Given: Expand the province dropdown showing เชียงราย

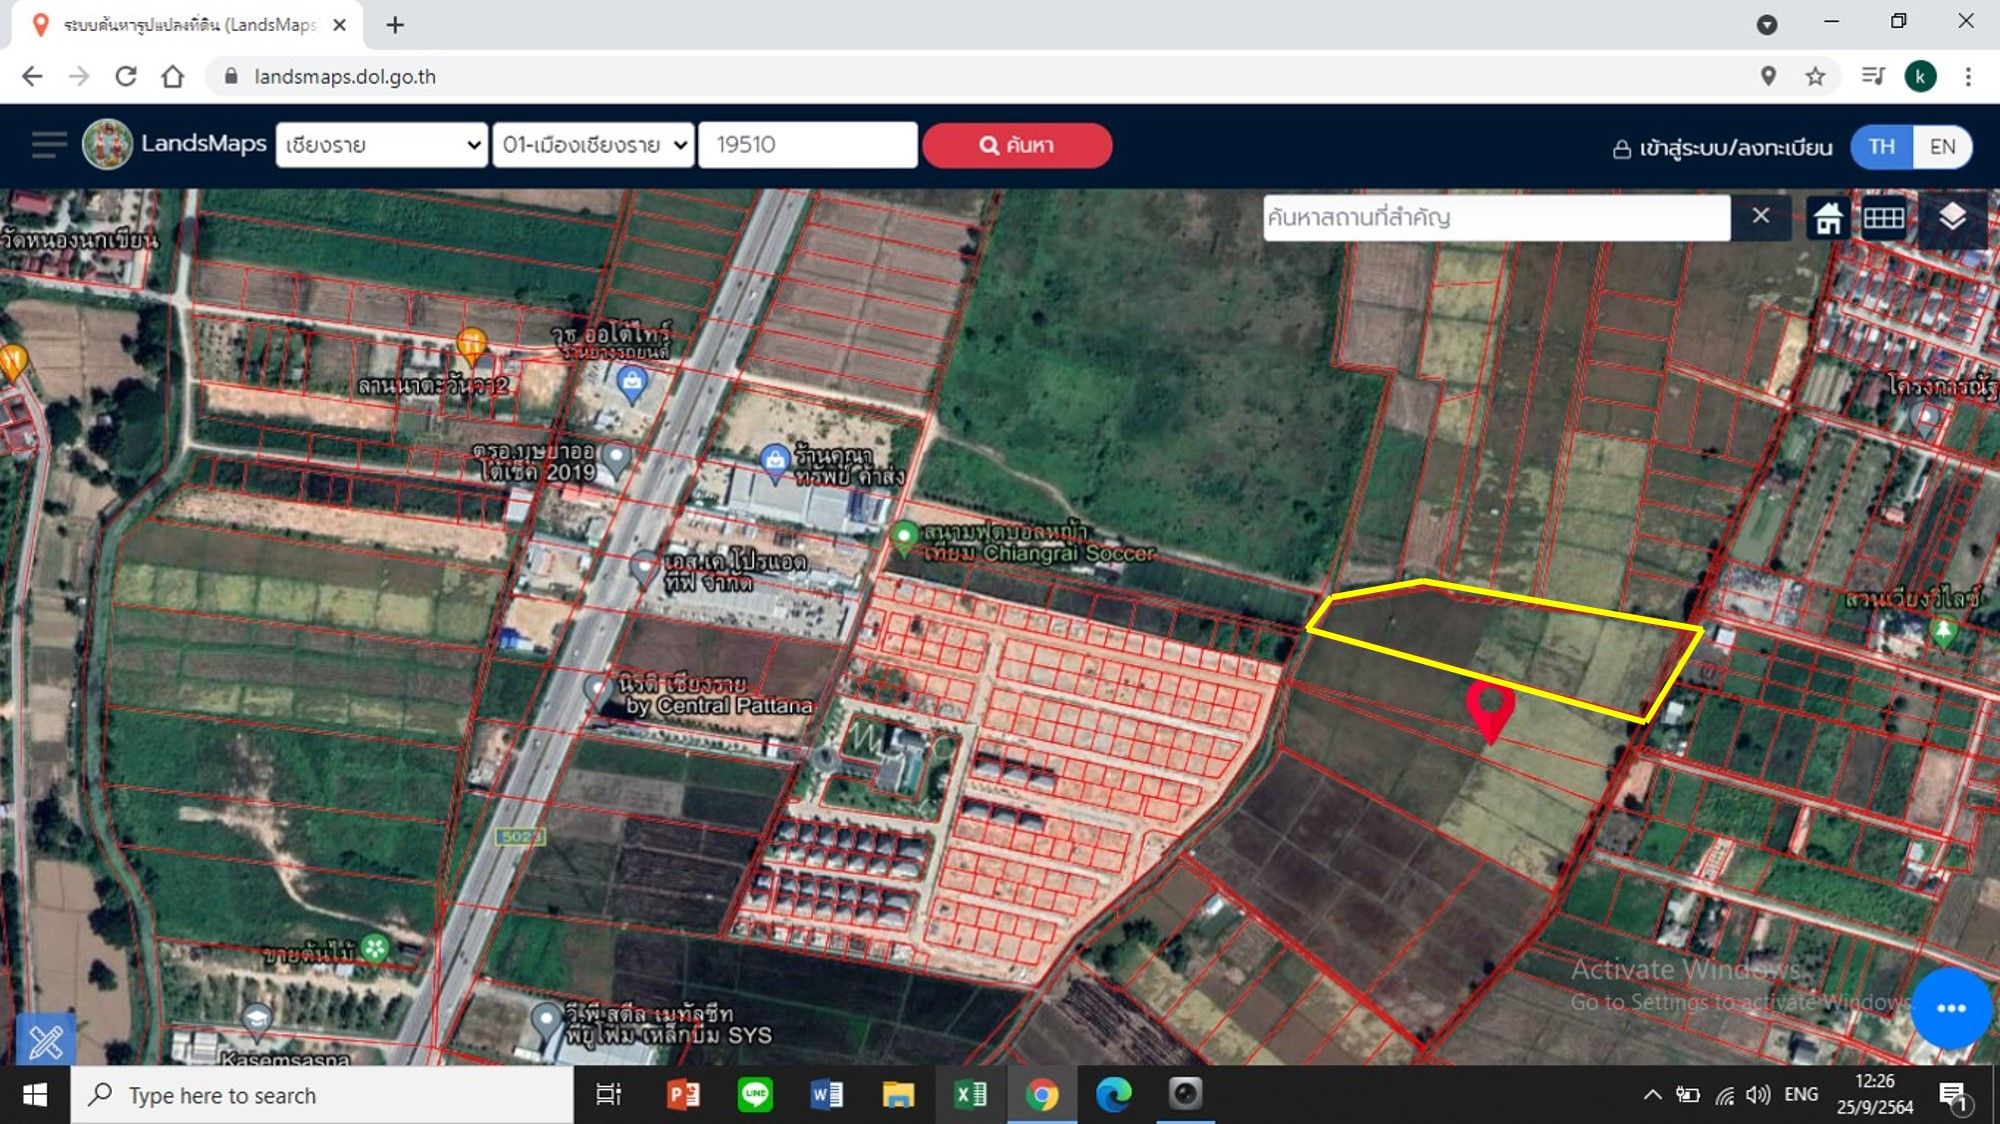Looking at the screenshot, I should (382, 145).
